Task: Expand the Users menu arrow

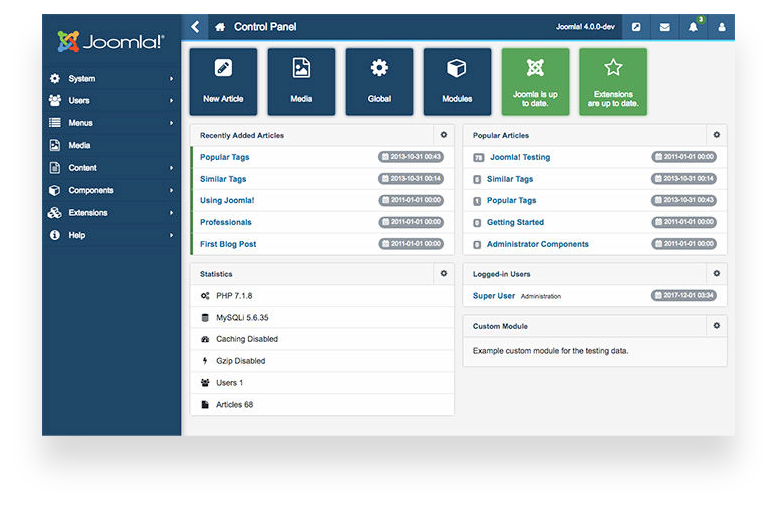Action: point(171,101)
